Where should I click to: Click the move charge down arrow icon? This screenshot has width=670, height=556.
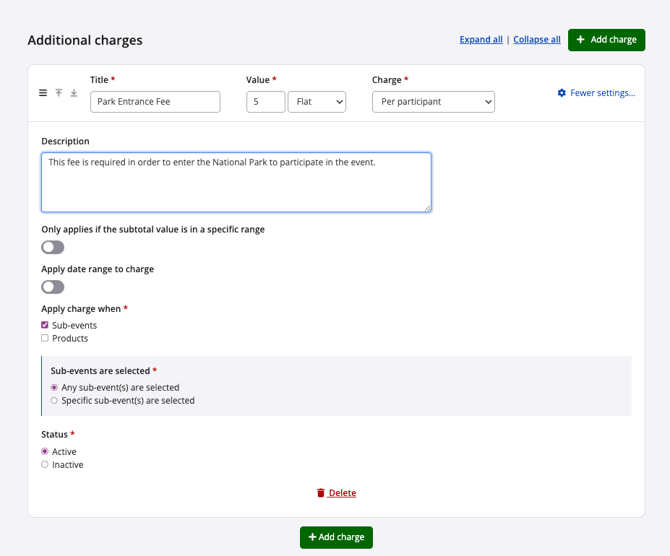click(74, 93)
